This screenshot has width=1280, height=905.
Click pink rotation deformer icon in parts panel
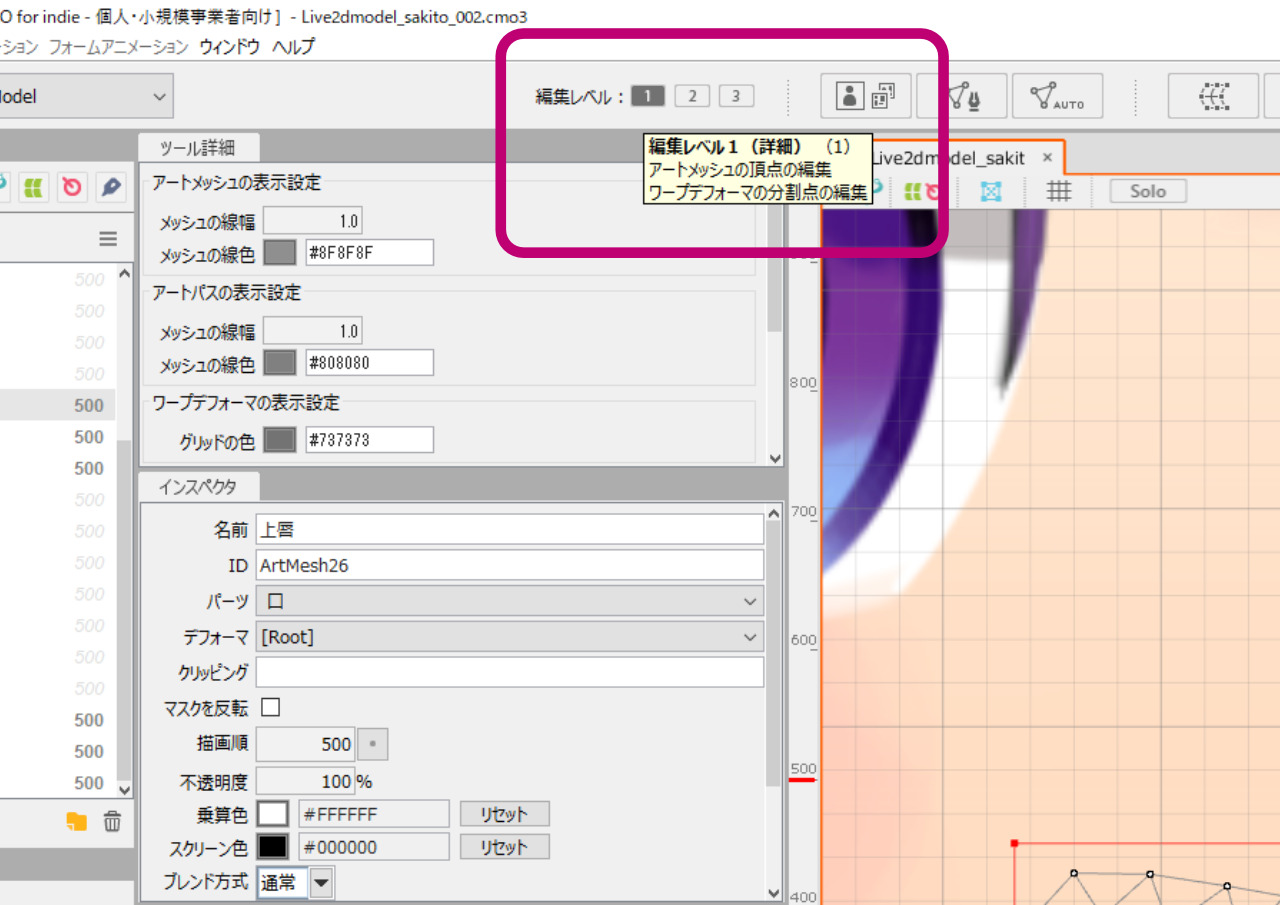[x=72, y=187]
